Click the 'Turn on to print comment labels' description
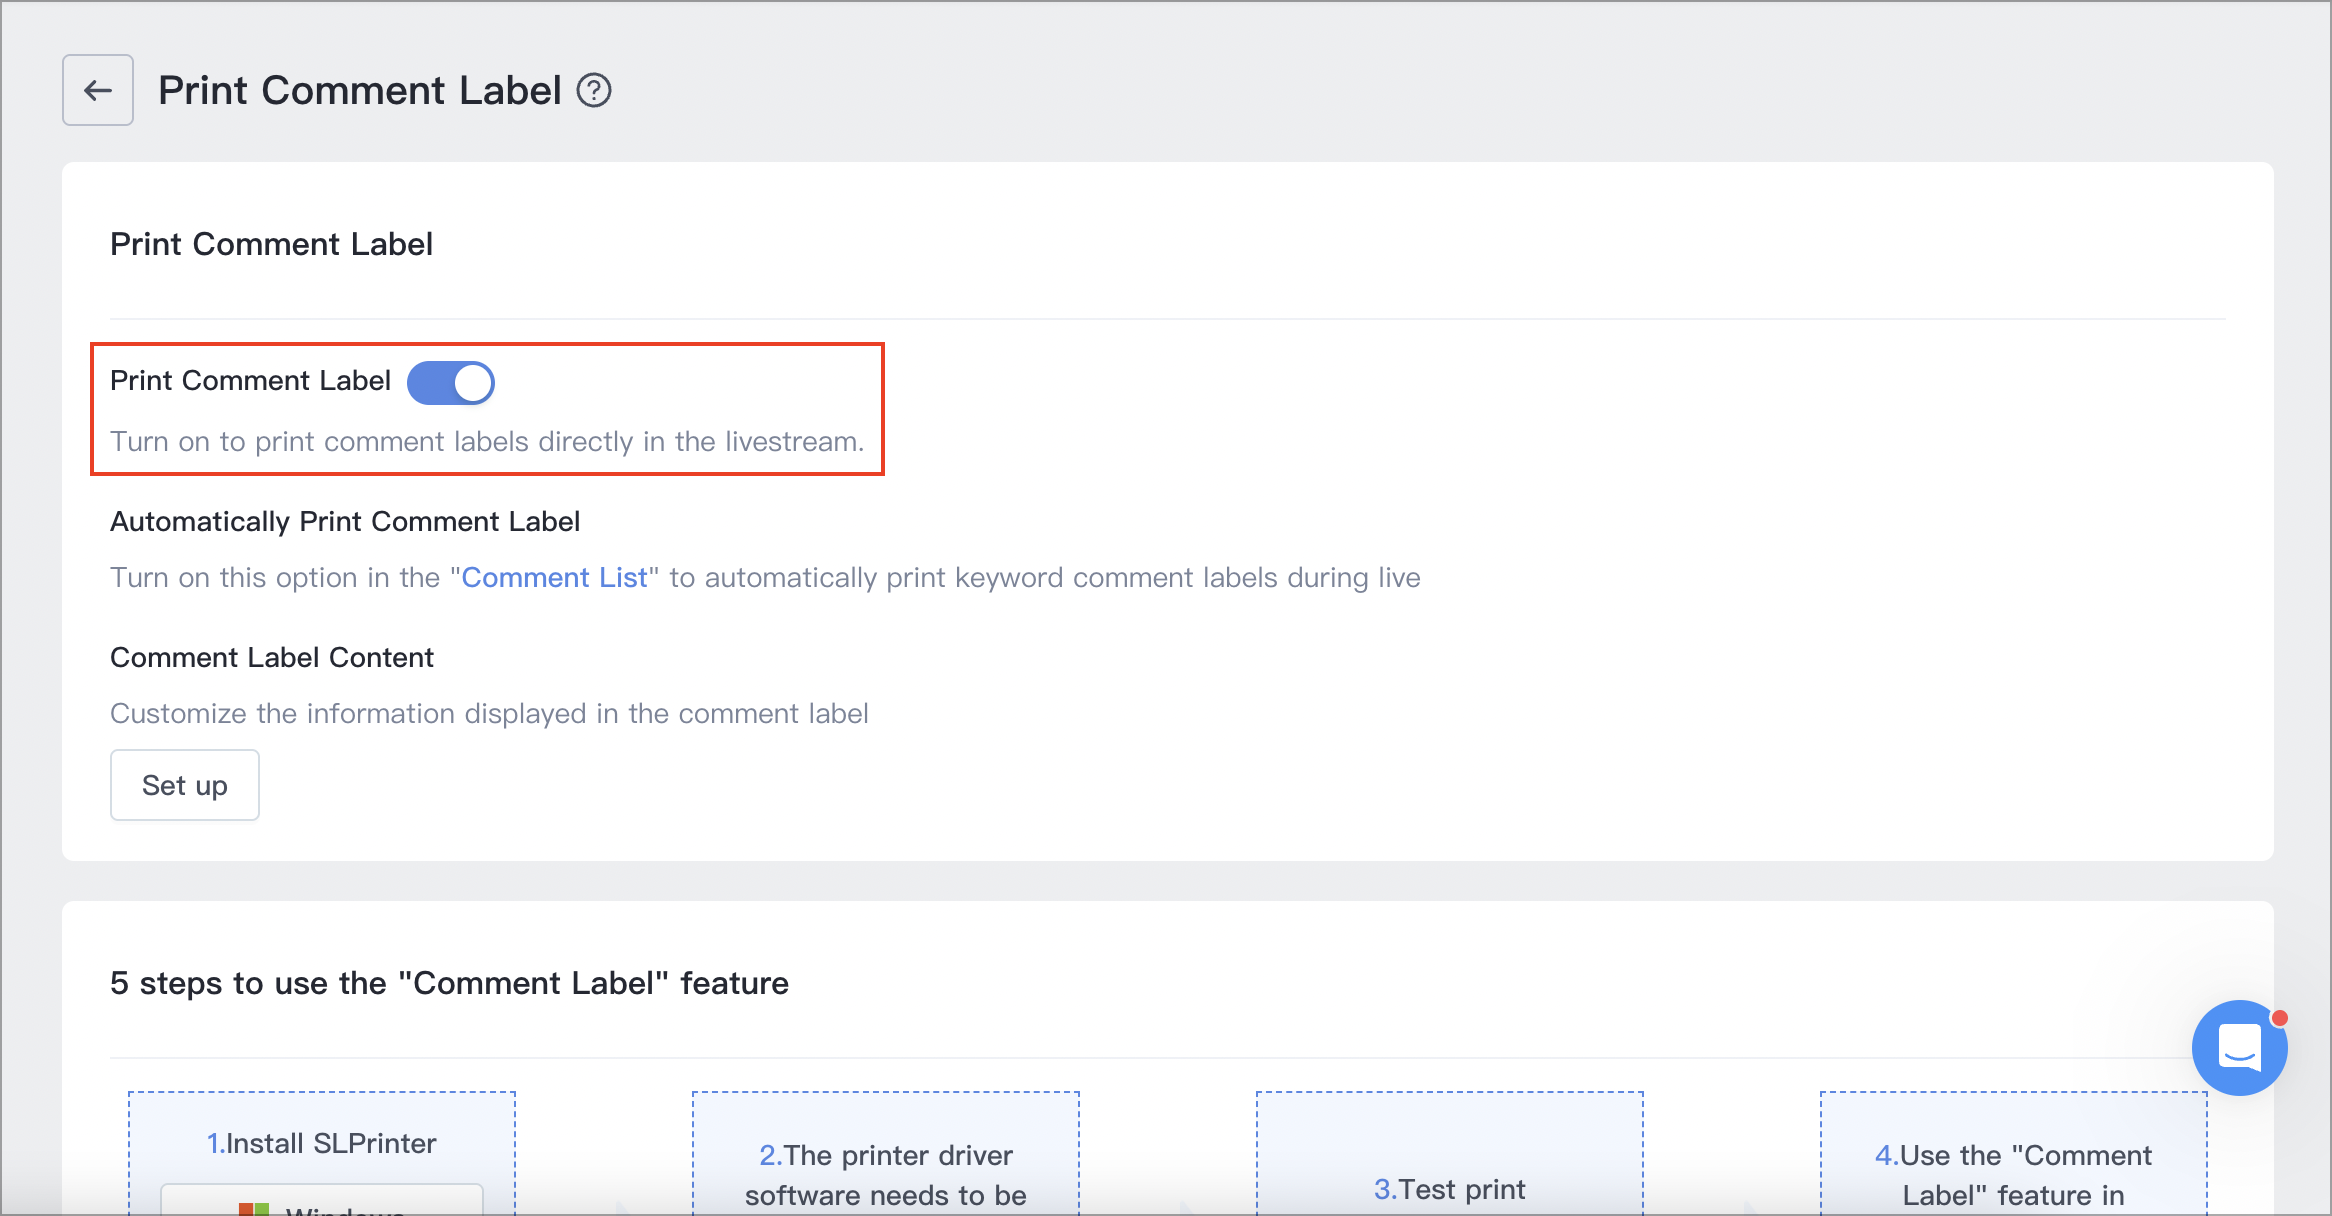The height and width of the screenshot is (1216, 2332). click(x=487, y=442)
